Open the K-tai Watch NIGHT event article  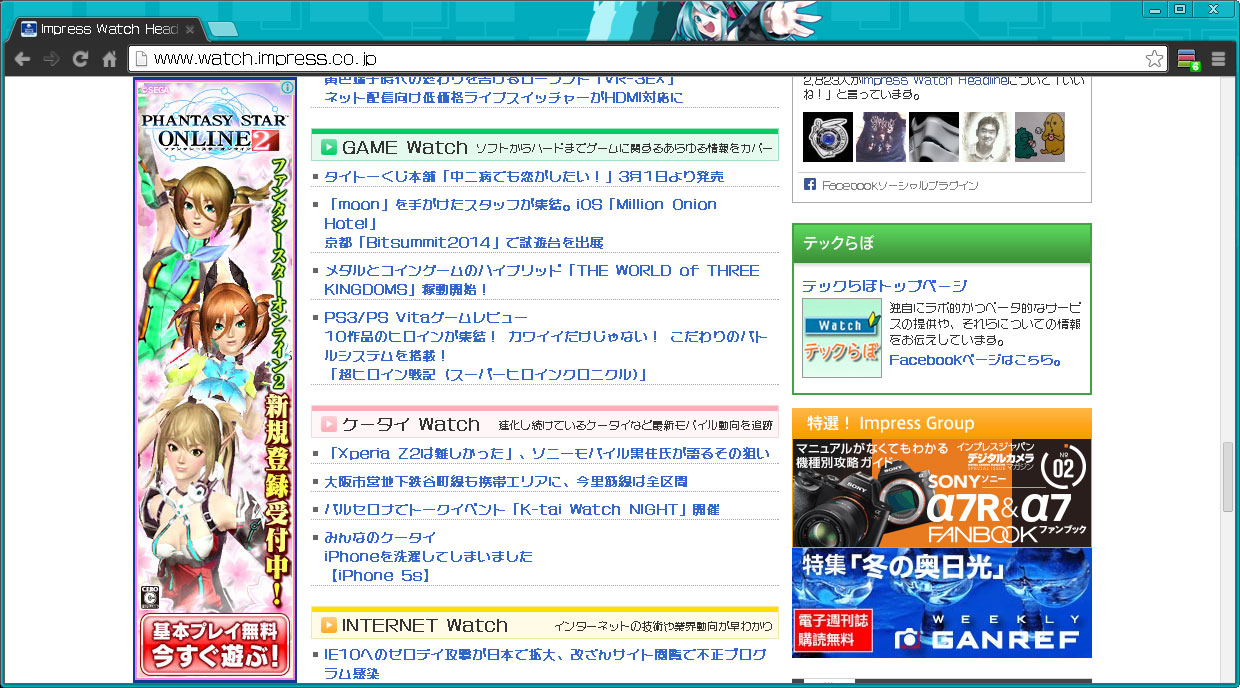pos(522,510)
